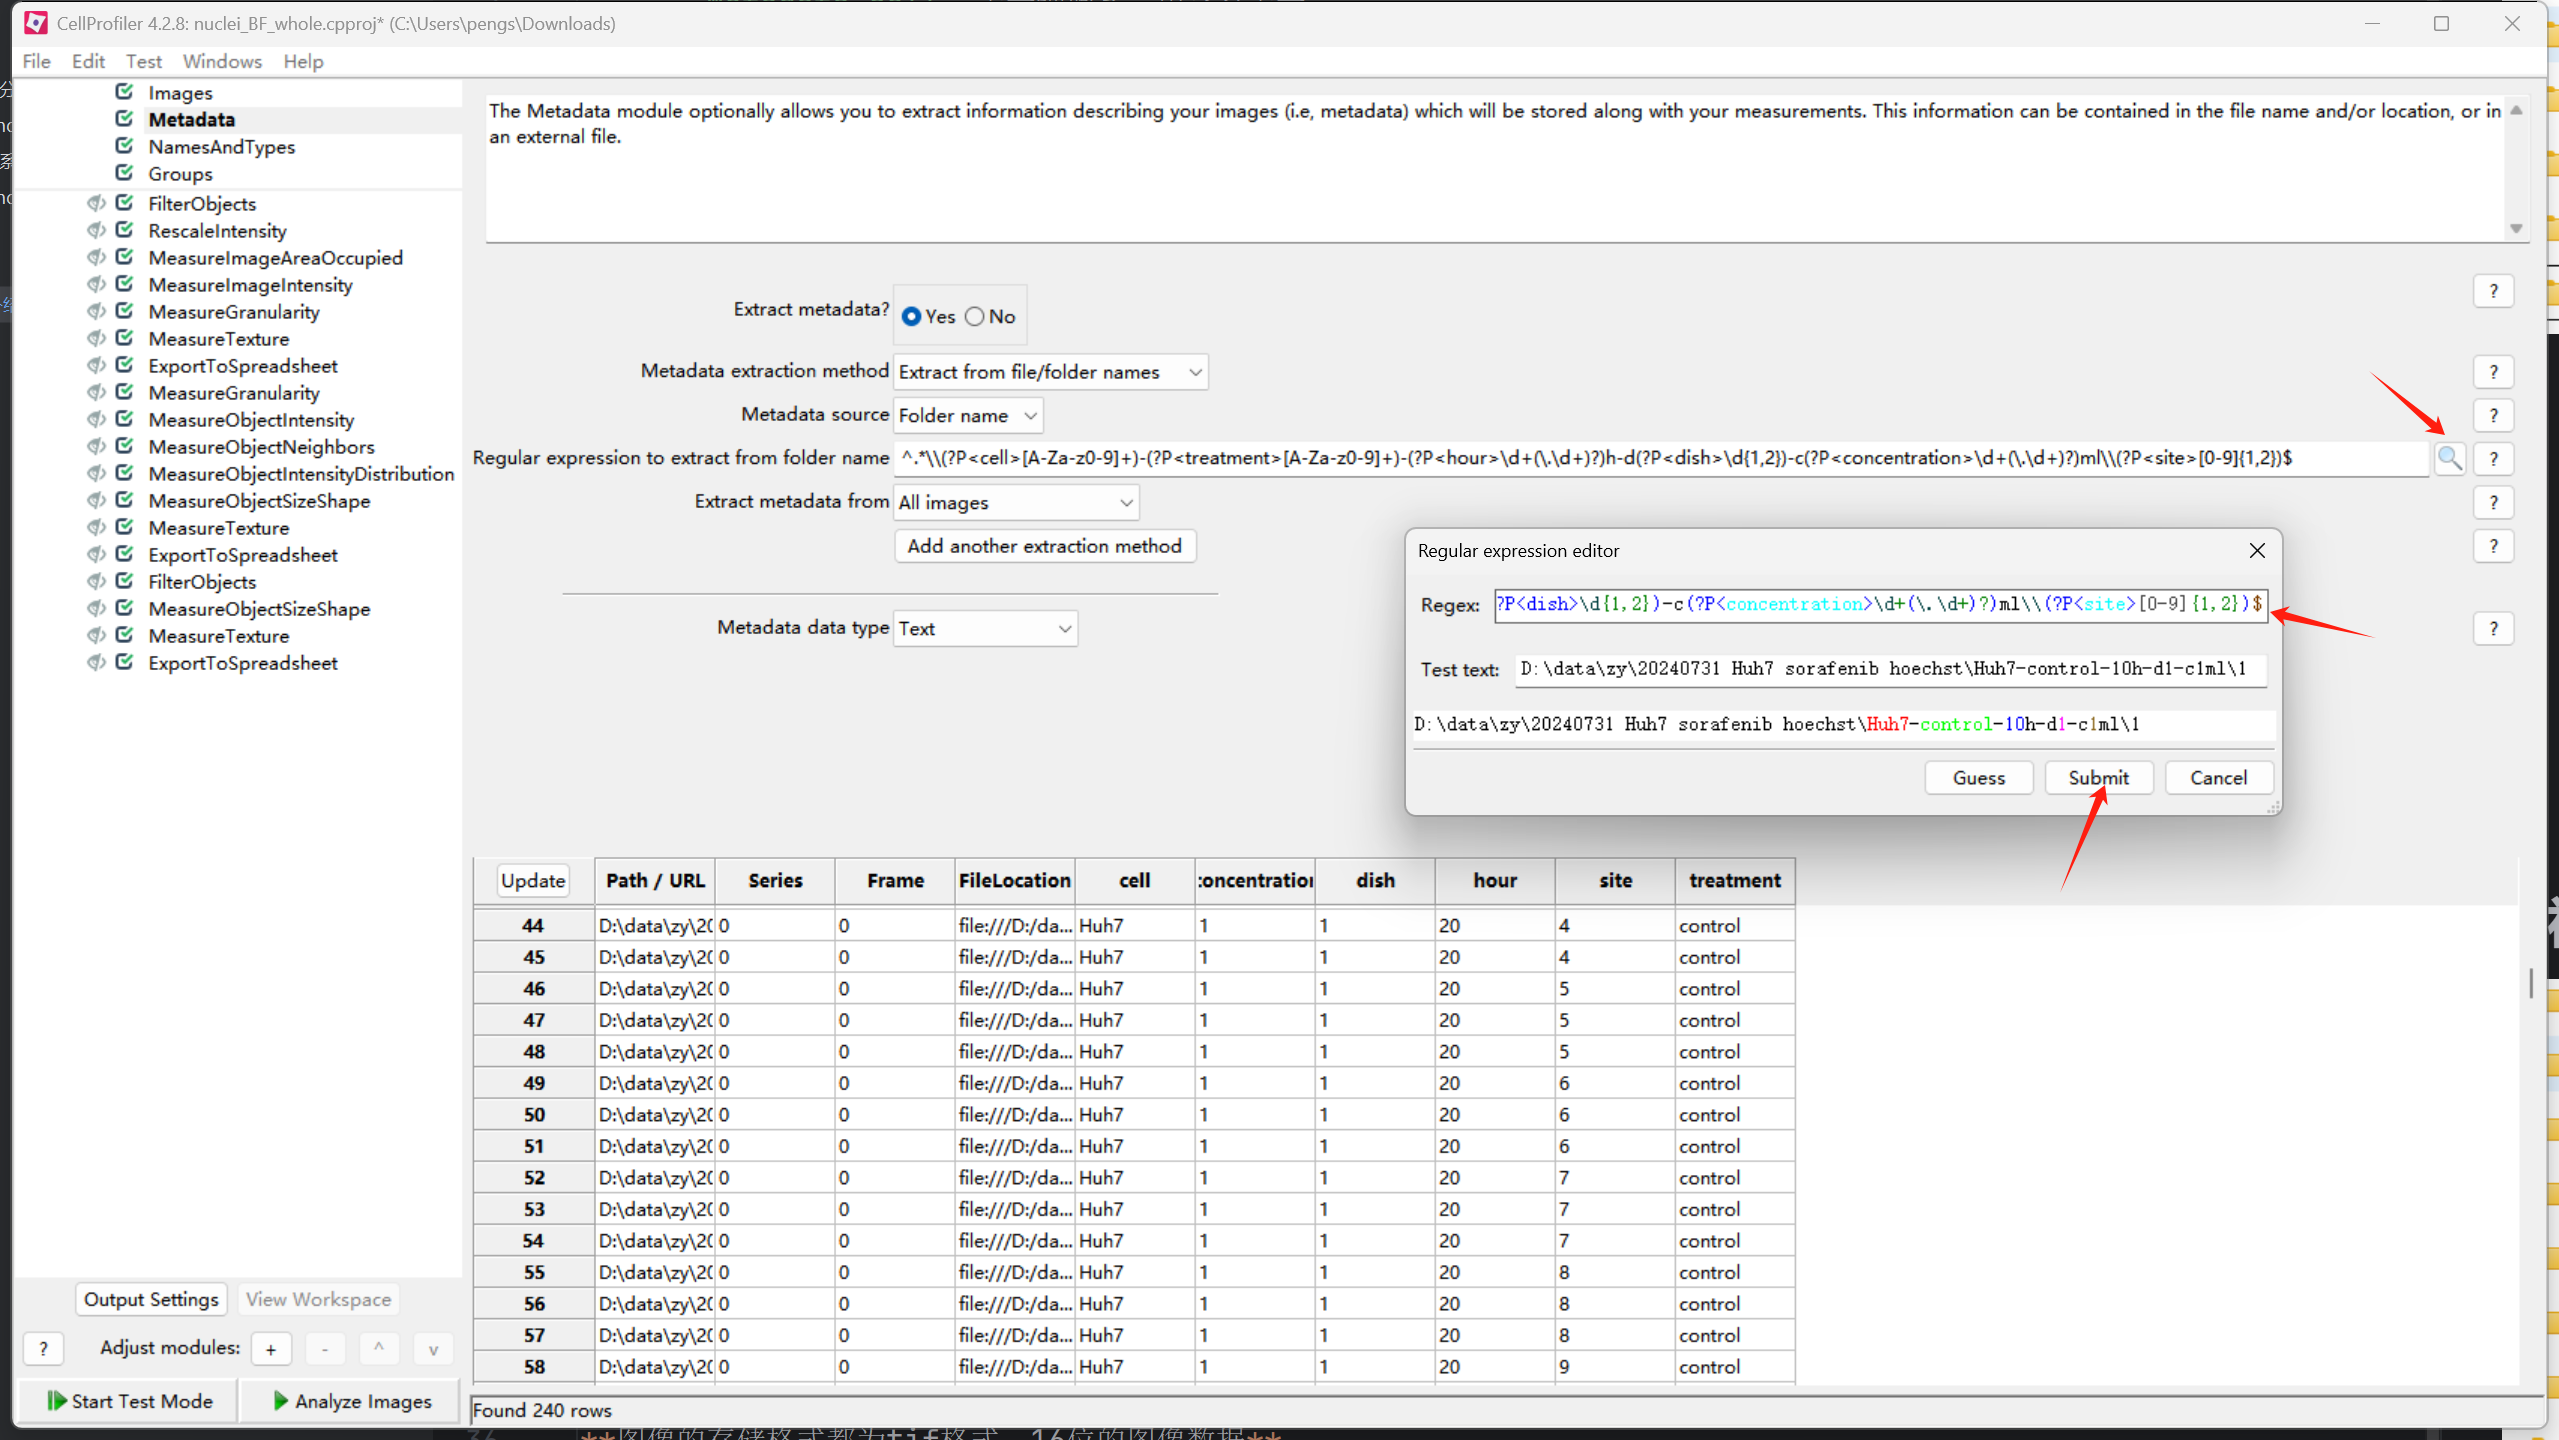This screenshot has height=1440, width=2559.
Task: Click folder name regular expression field
Action: point(1661,458)
